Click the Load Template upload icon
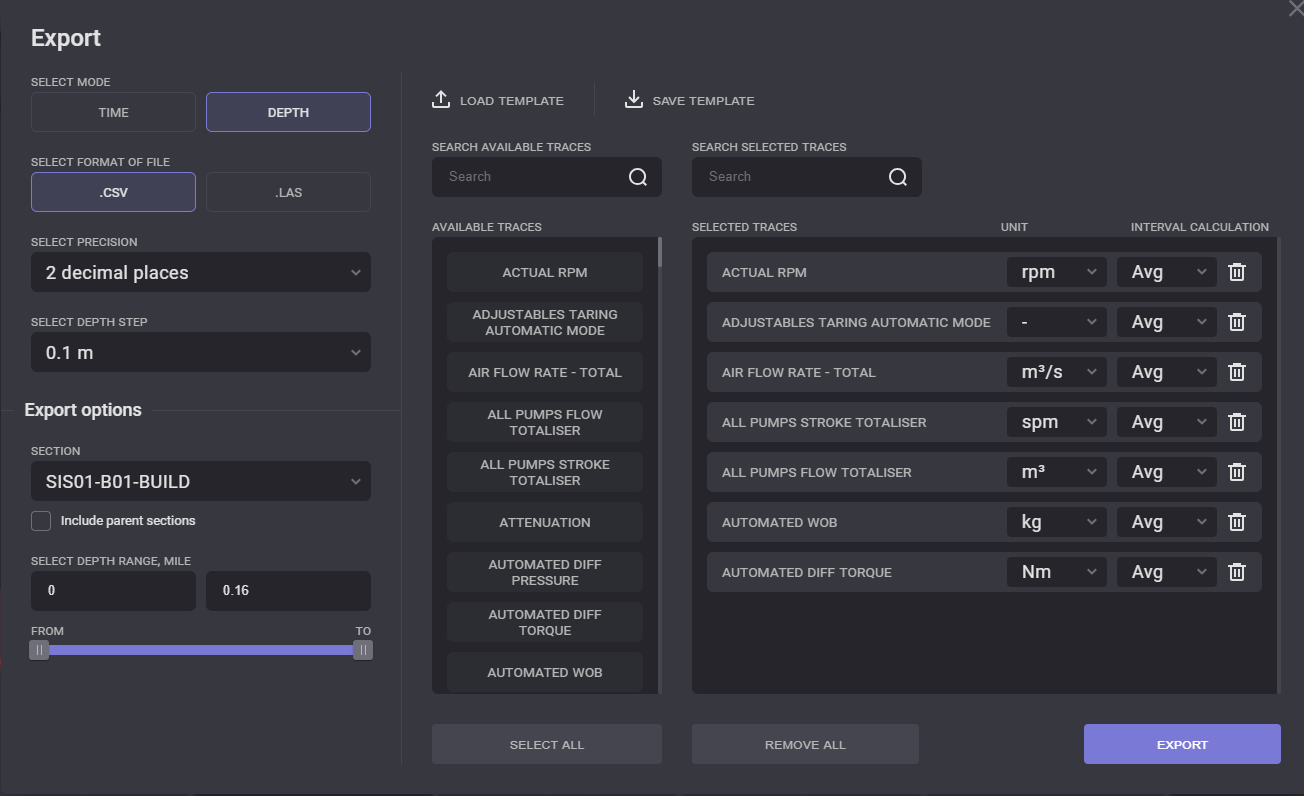Screen dimensions: 1304x796 click(x=441, y=100)
